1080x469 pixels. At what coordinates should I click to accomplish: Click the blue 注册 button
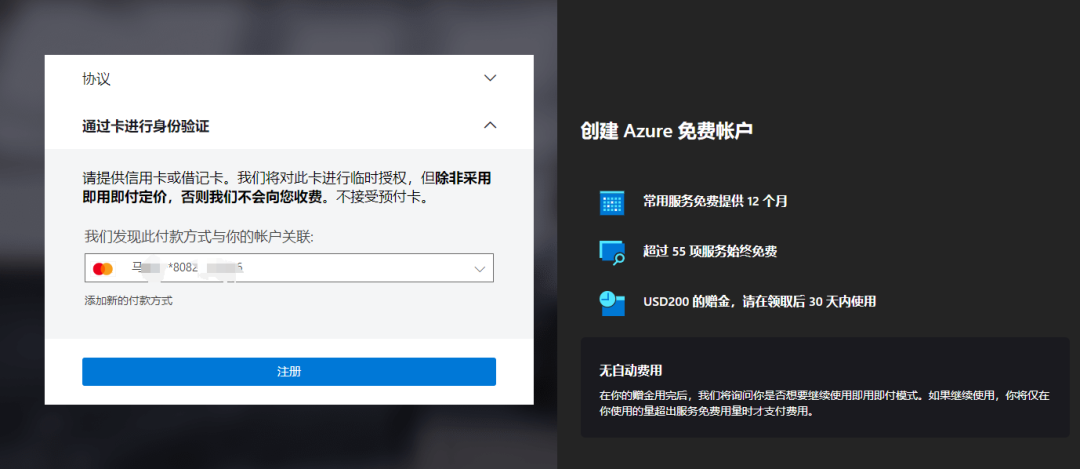(x=289, y=372)
